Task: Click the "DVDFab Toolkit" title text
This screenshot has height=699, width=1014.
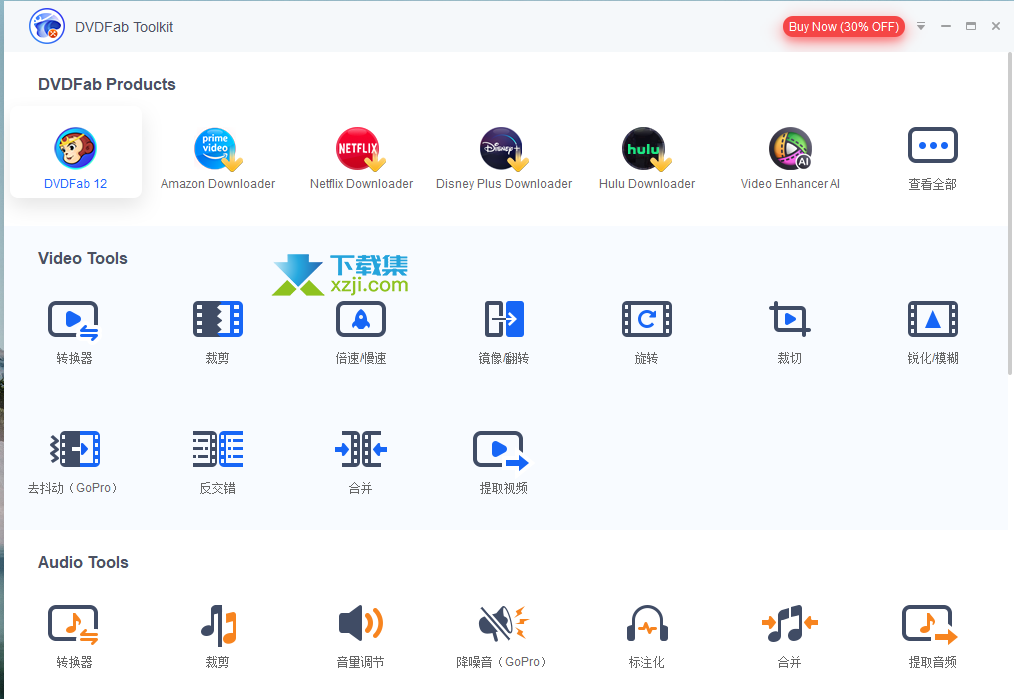Action: 124,27
